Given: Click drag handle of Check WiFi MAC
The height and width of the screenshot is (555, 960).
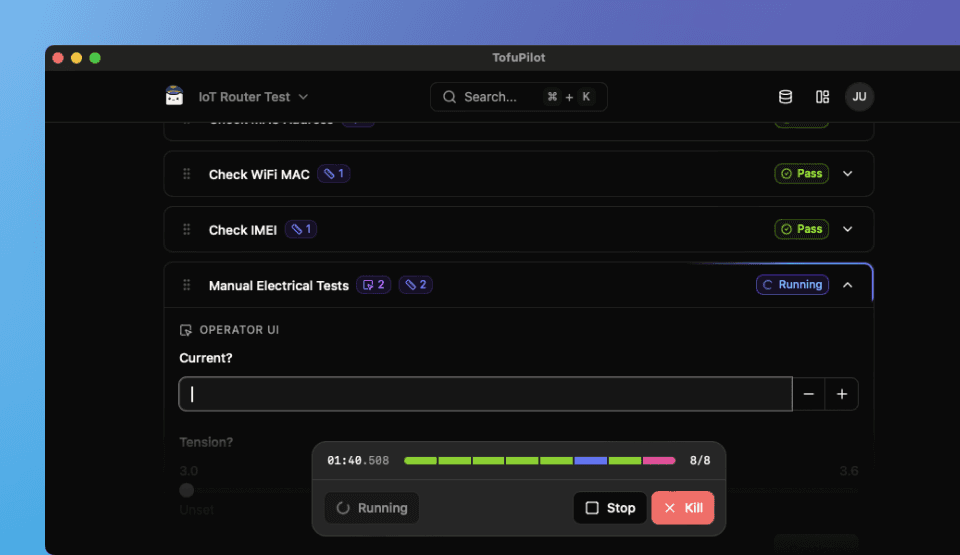Looking at the screenshot, I should (x=186, y=174).
